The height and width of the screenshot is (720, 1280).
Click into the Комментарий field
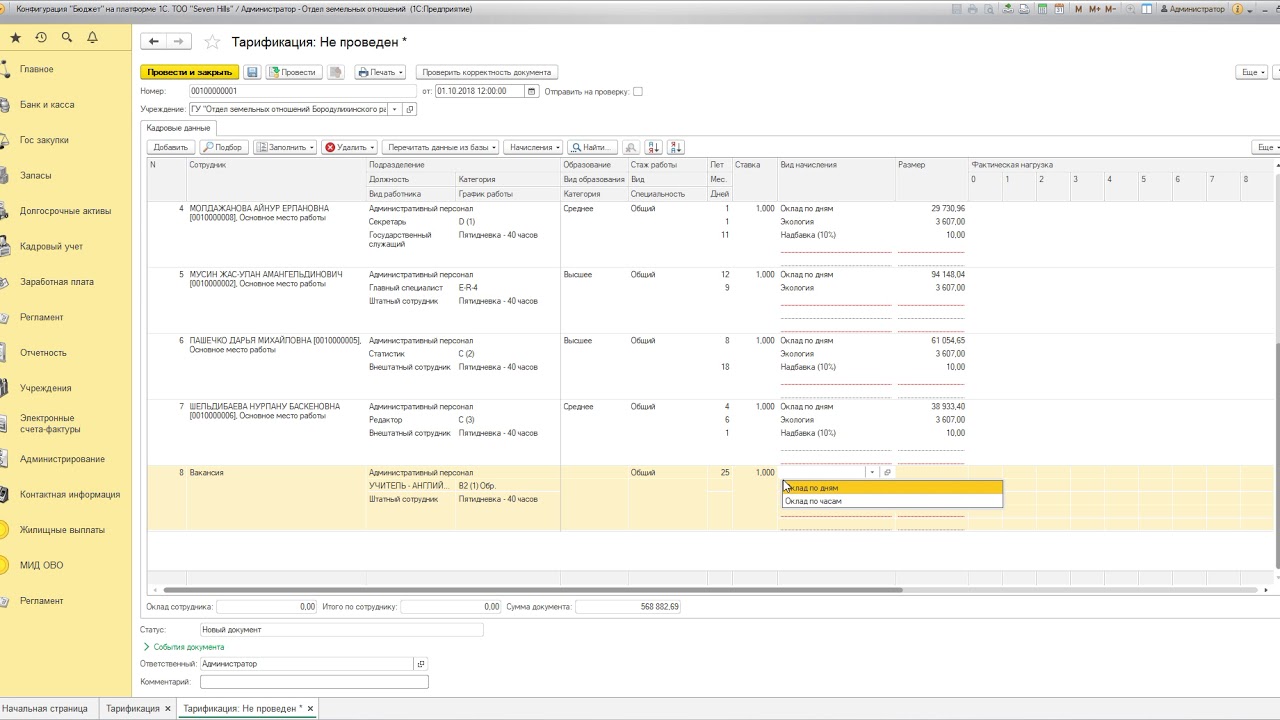tap(314, 682)
